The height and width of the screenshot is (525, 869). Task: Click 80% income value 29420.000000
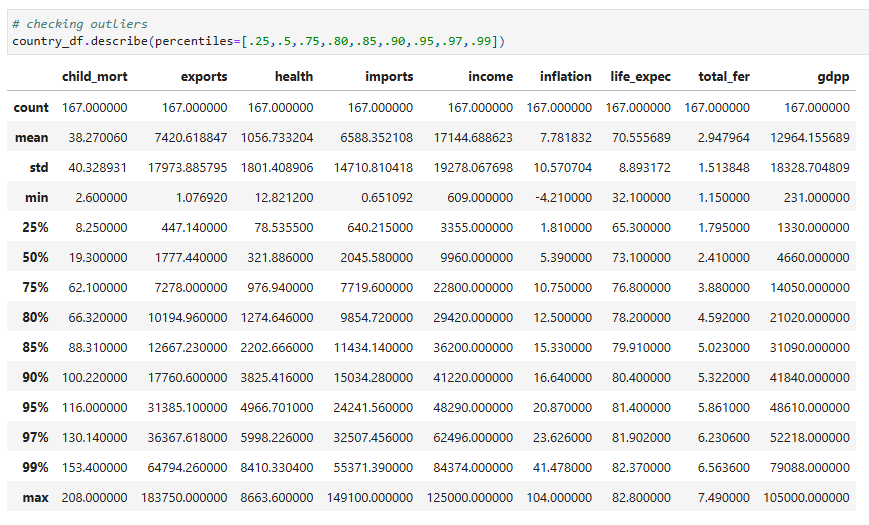pyautogui.click(x=473, y=317)
